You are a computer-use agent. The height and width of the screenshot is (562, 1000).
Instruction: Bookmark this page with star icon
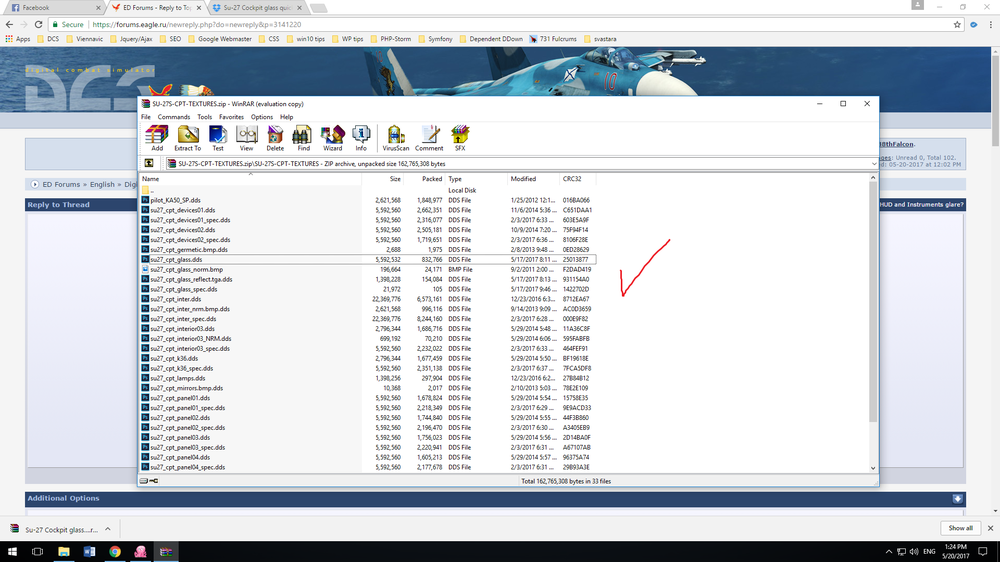click(957, 24)
